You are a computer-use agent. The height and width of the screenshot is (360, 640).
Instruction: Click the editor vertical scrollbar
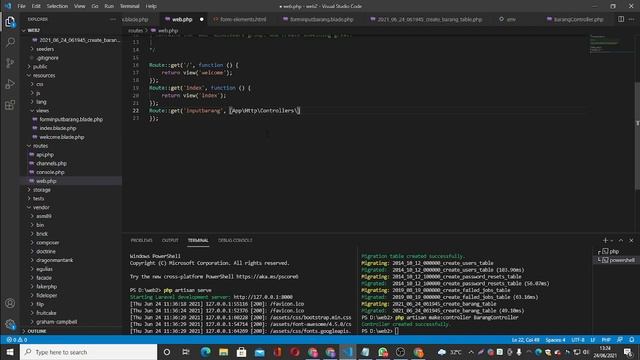pyautogui.click(x=637, y=135)
